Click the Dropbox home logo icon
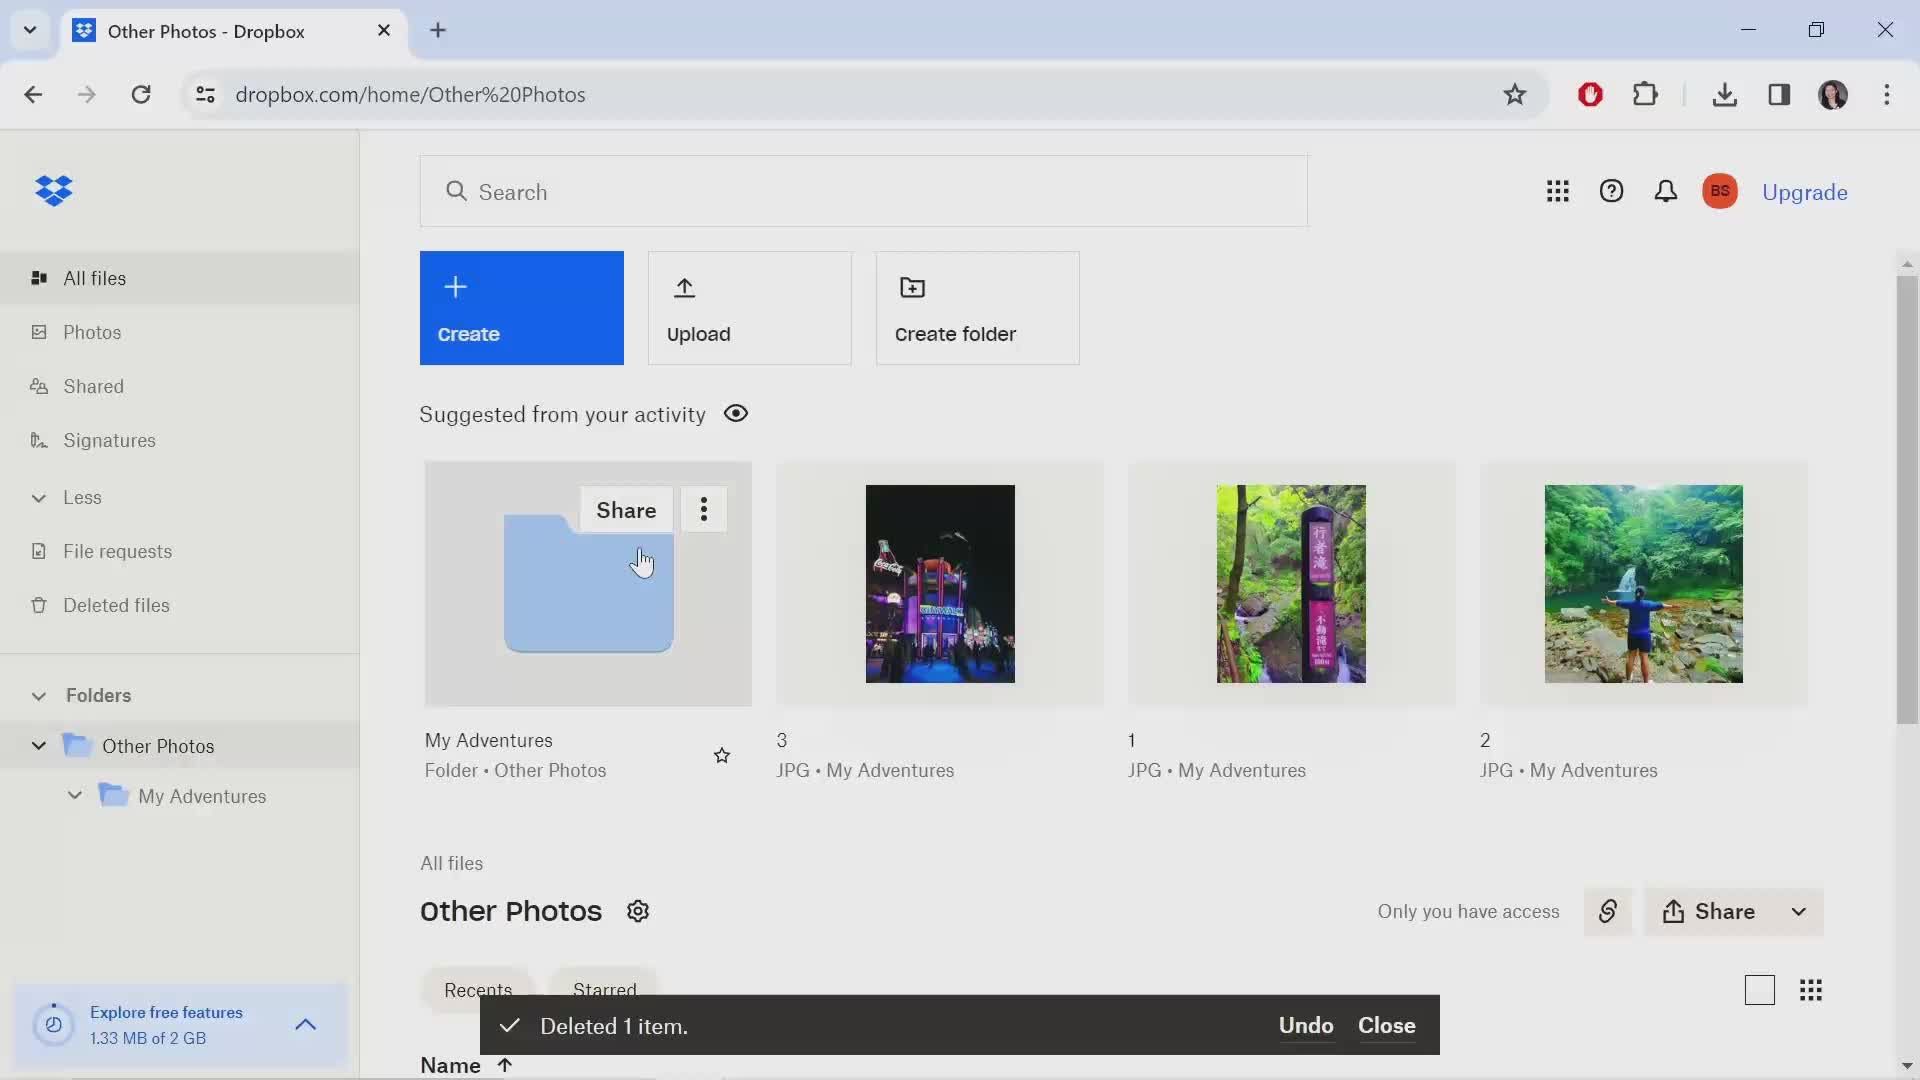Image resolution: width=1920 pixels, height=1080 pixels. pyautogui.click(x=54, y=191)
